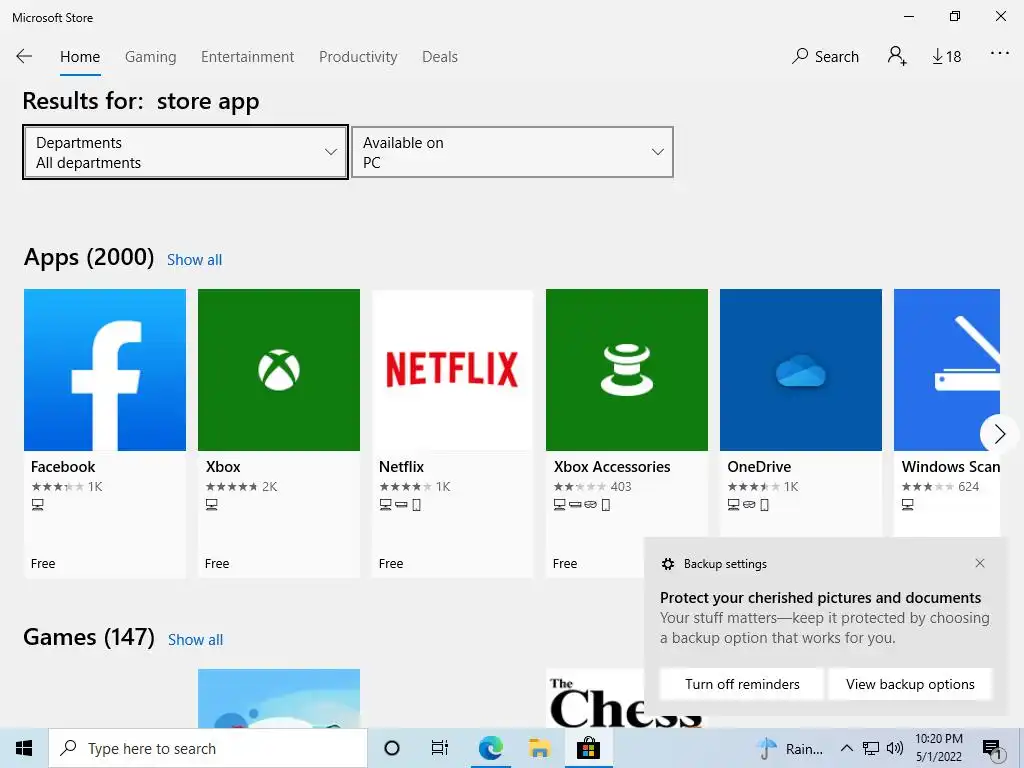Open File Explorer from taskbar
The width and height of the screenshot is (1024, 768).
pyautogui.click(x=539, y=748)
